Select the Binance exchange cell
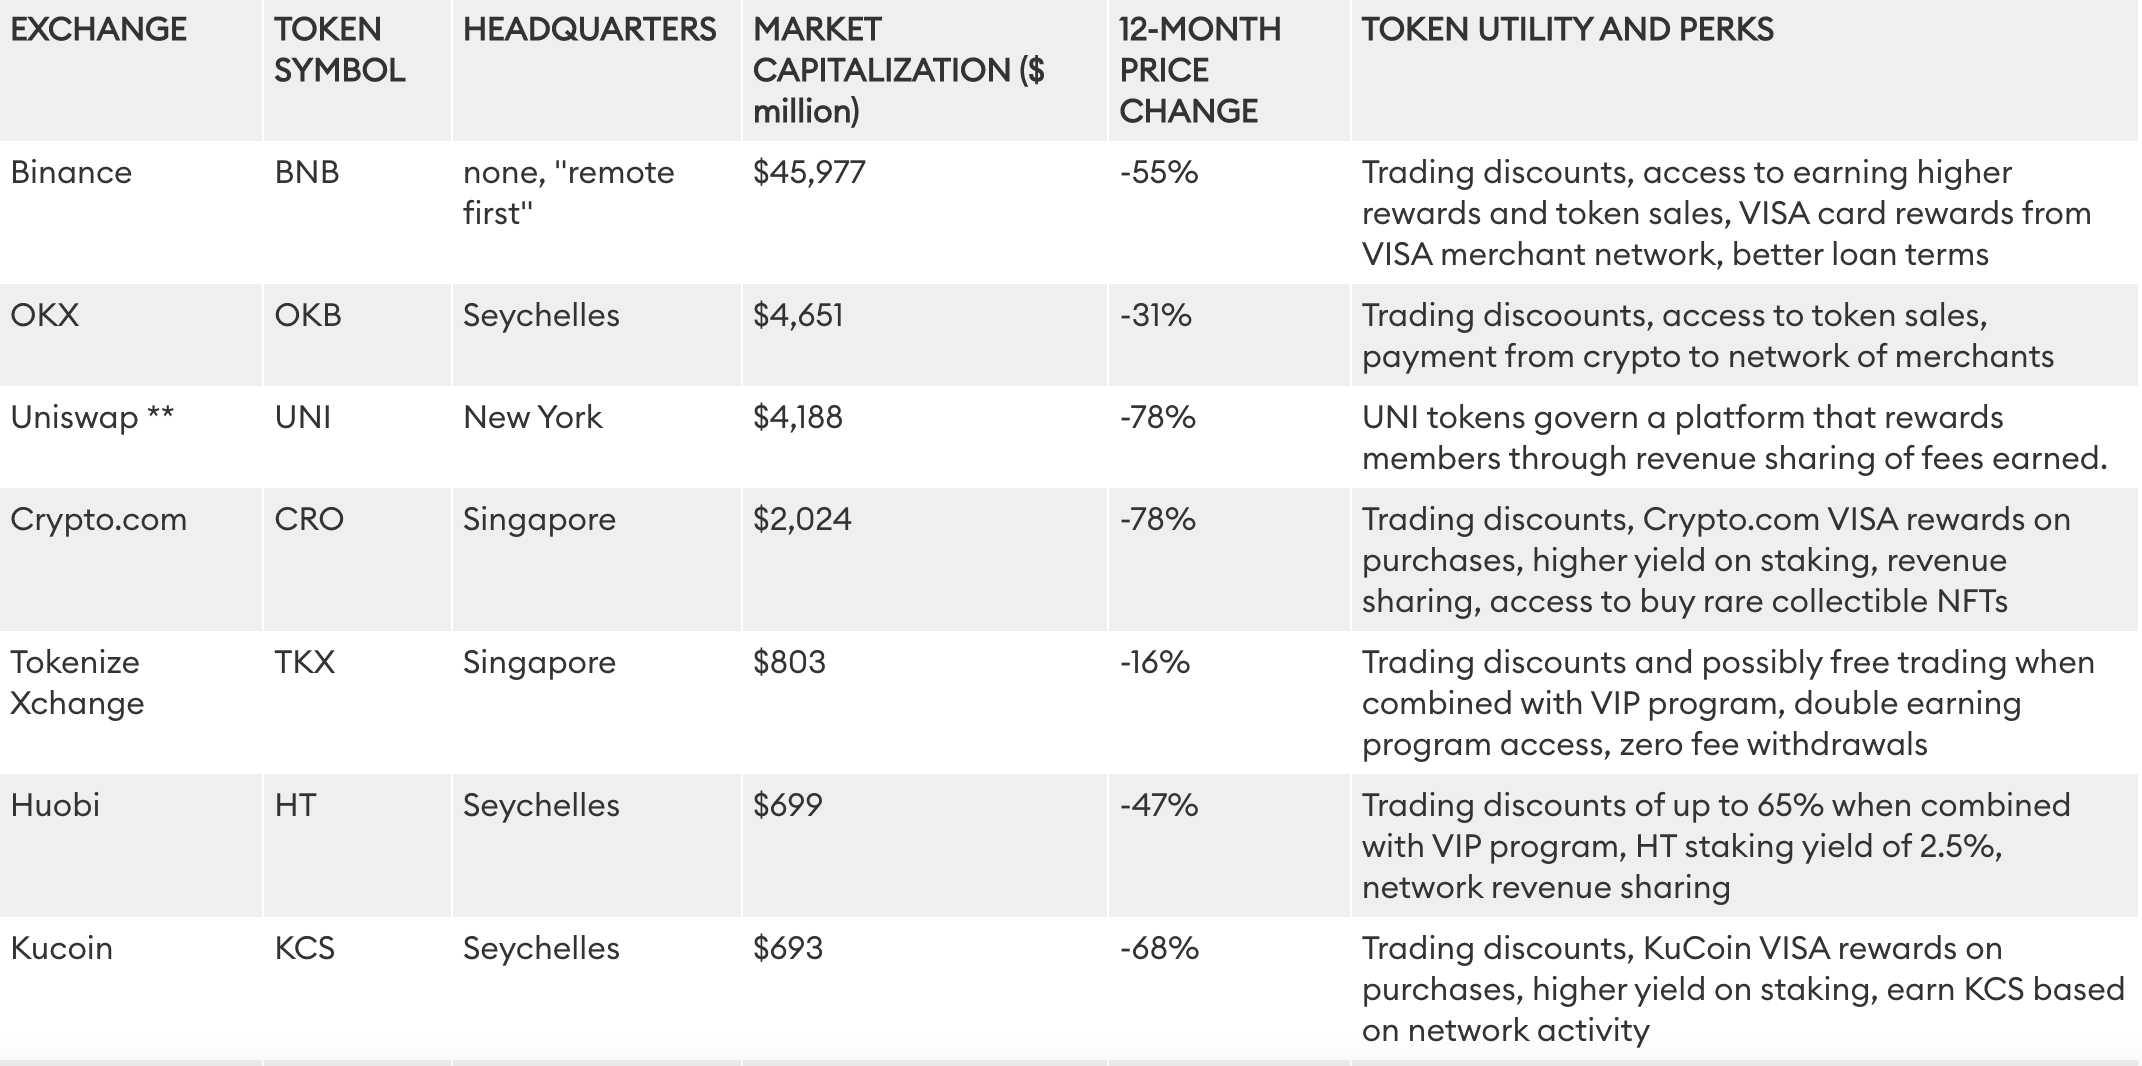This screenshot has height=1066, width=2142. [x=71, y=173]
